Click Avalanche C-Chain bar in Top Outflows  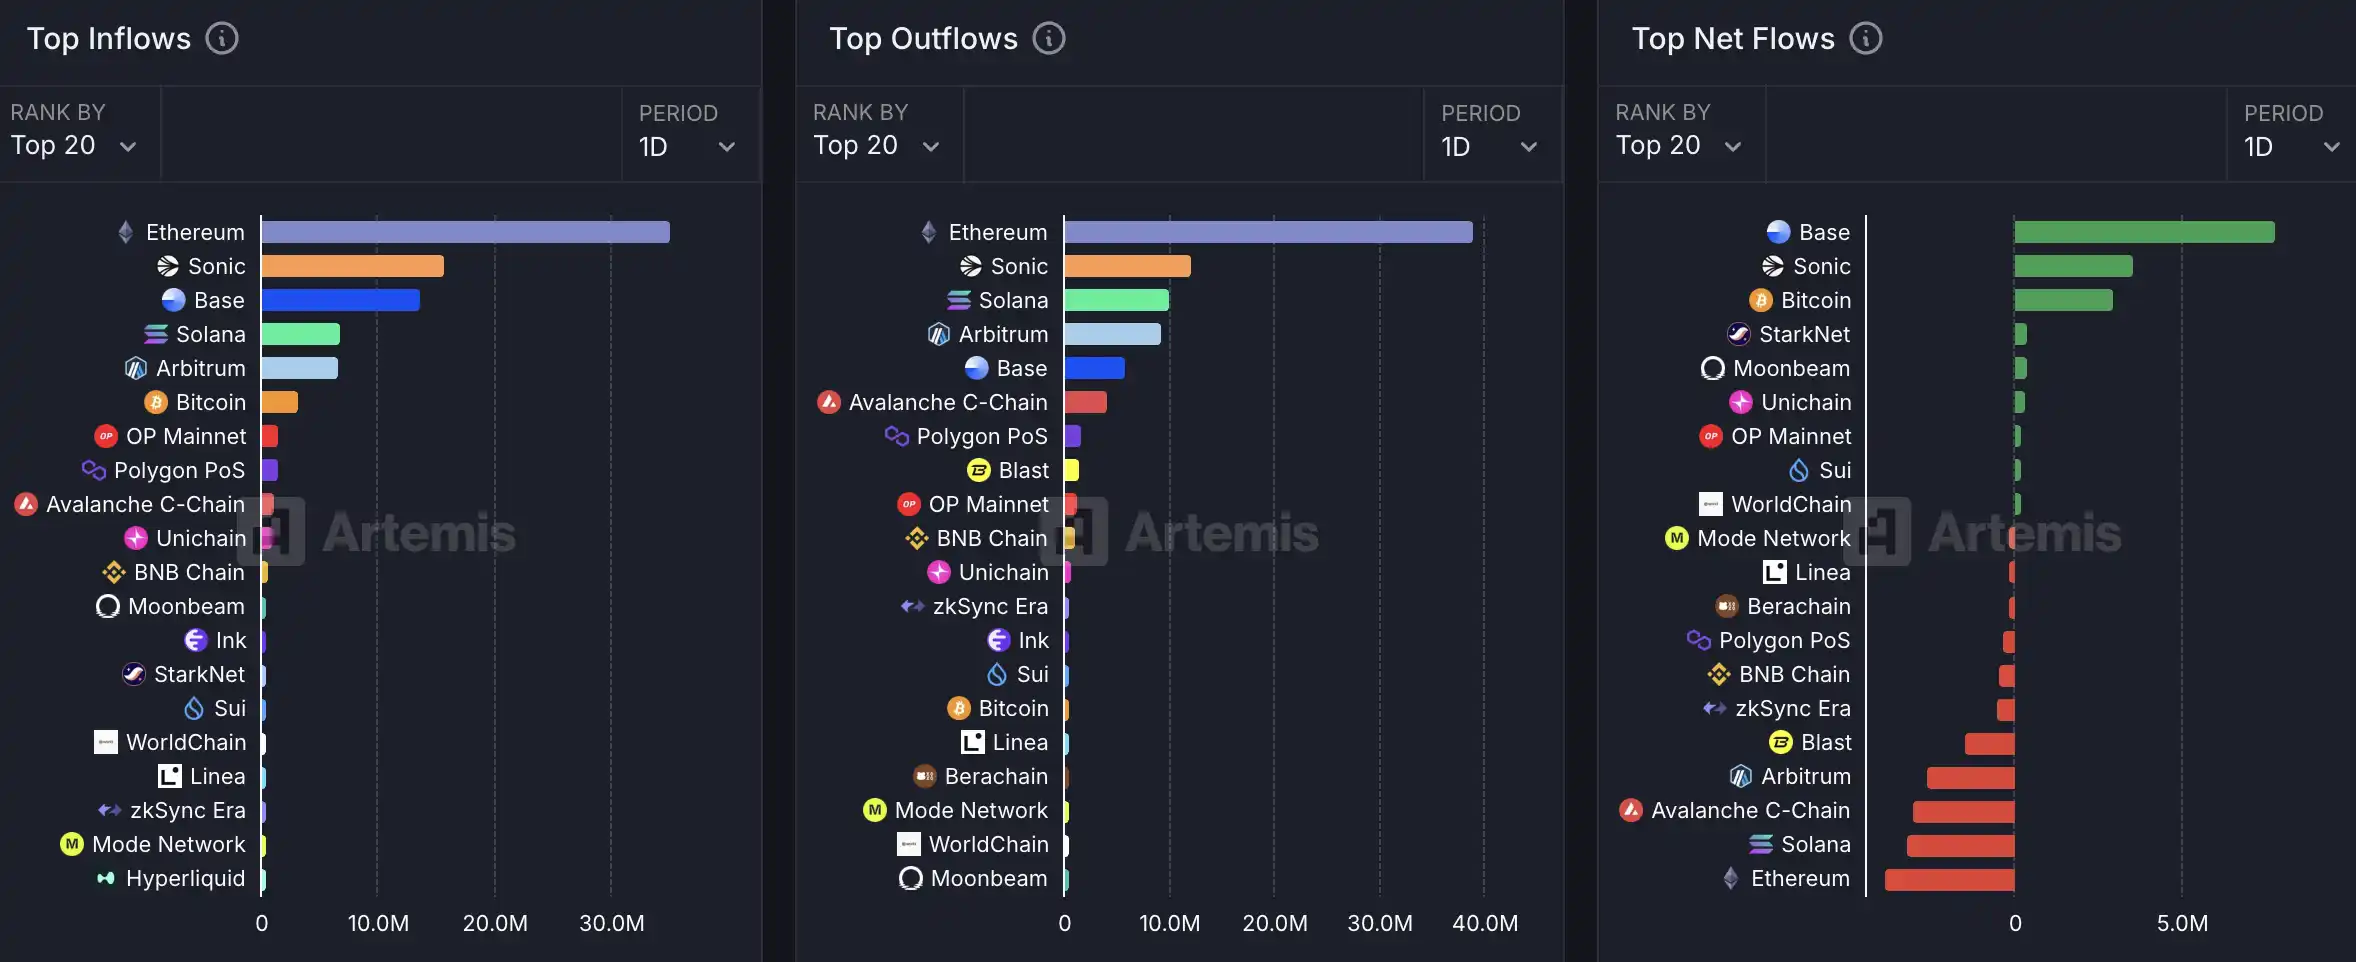point(1086,402)
